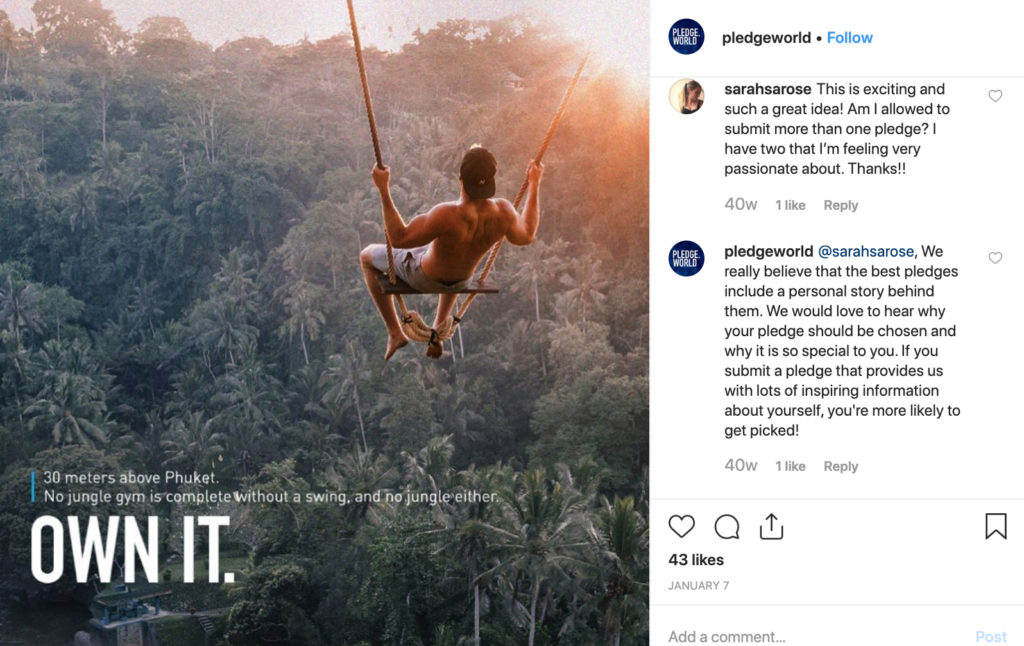The image size is (1024, 646).
Task: Share post using the upload arrow icon
Action: tap(771, 526)
